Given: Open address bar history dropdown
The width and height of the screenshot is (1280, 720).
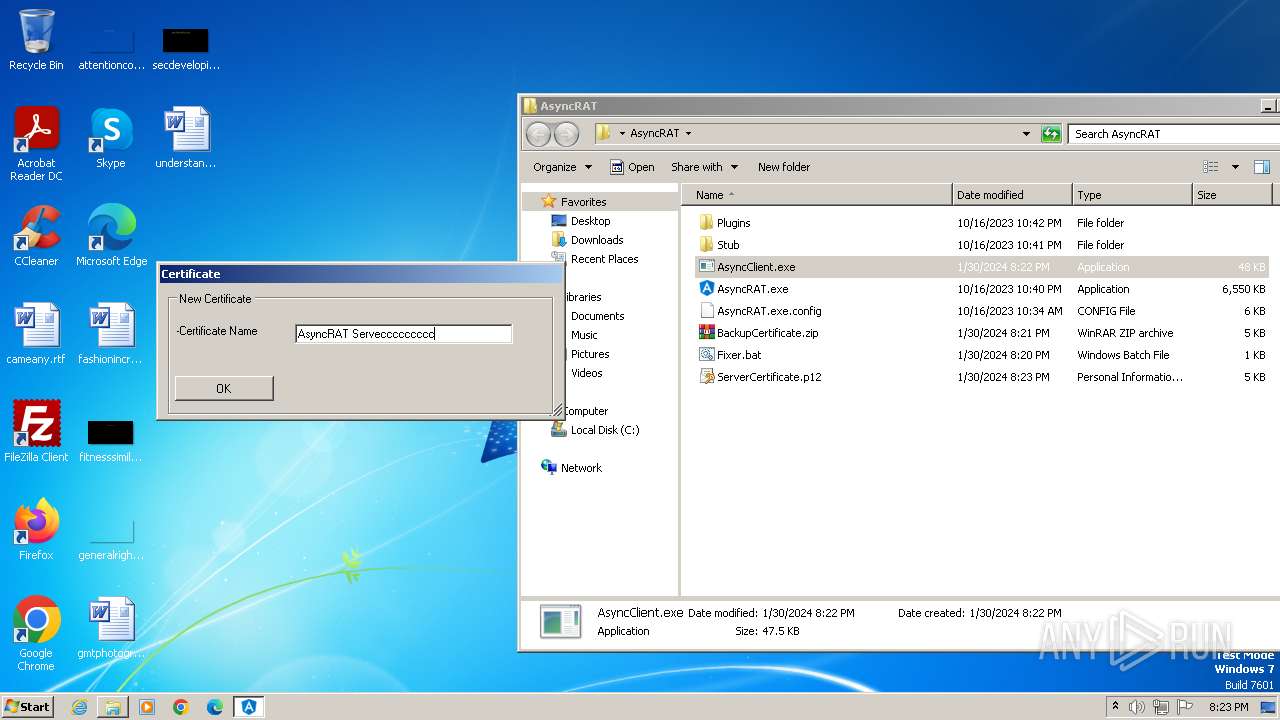Looking at the screenshot, I should (1026, 134).
